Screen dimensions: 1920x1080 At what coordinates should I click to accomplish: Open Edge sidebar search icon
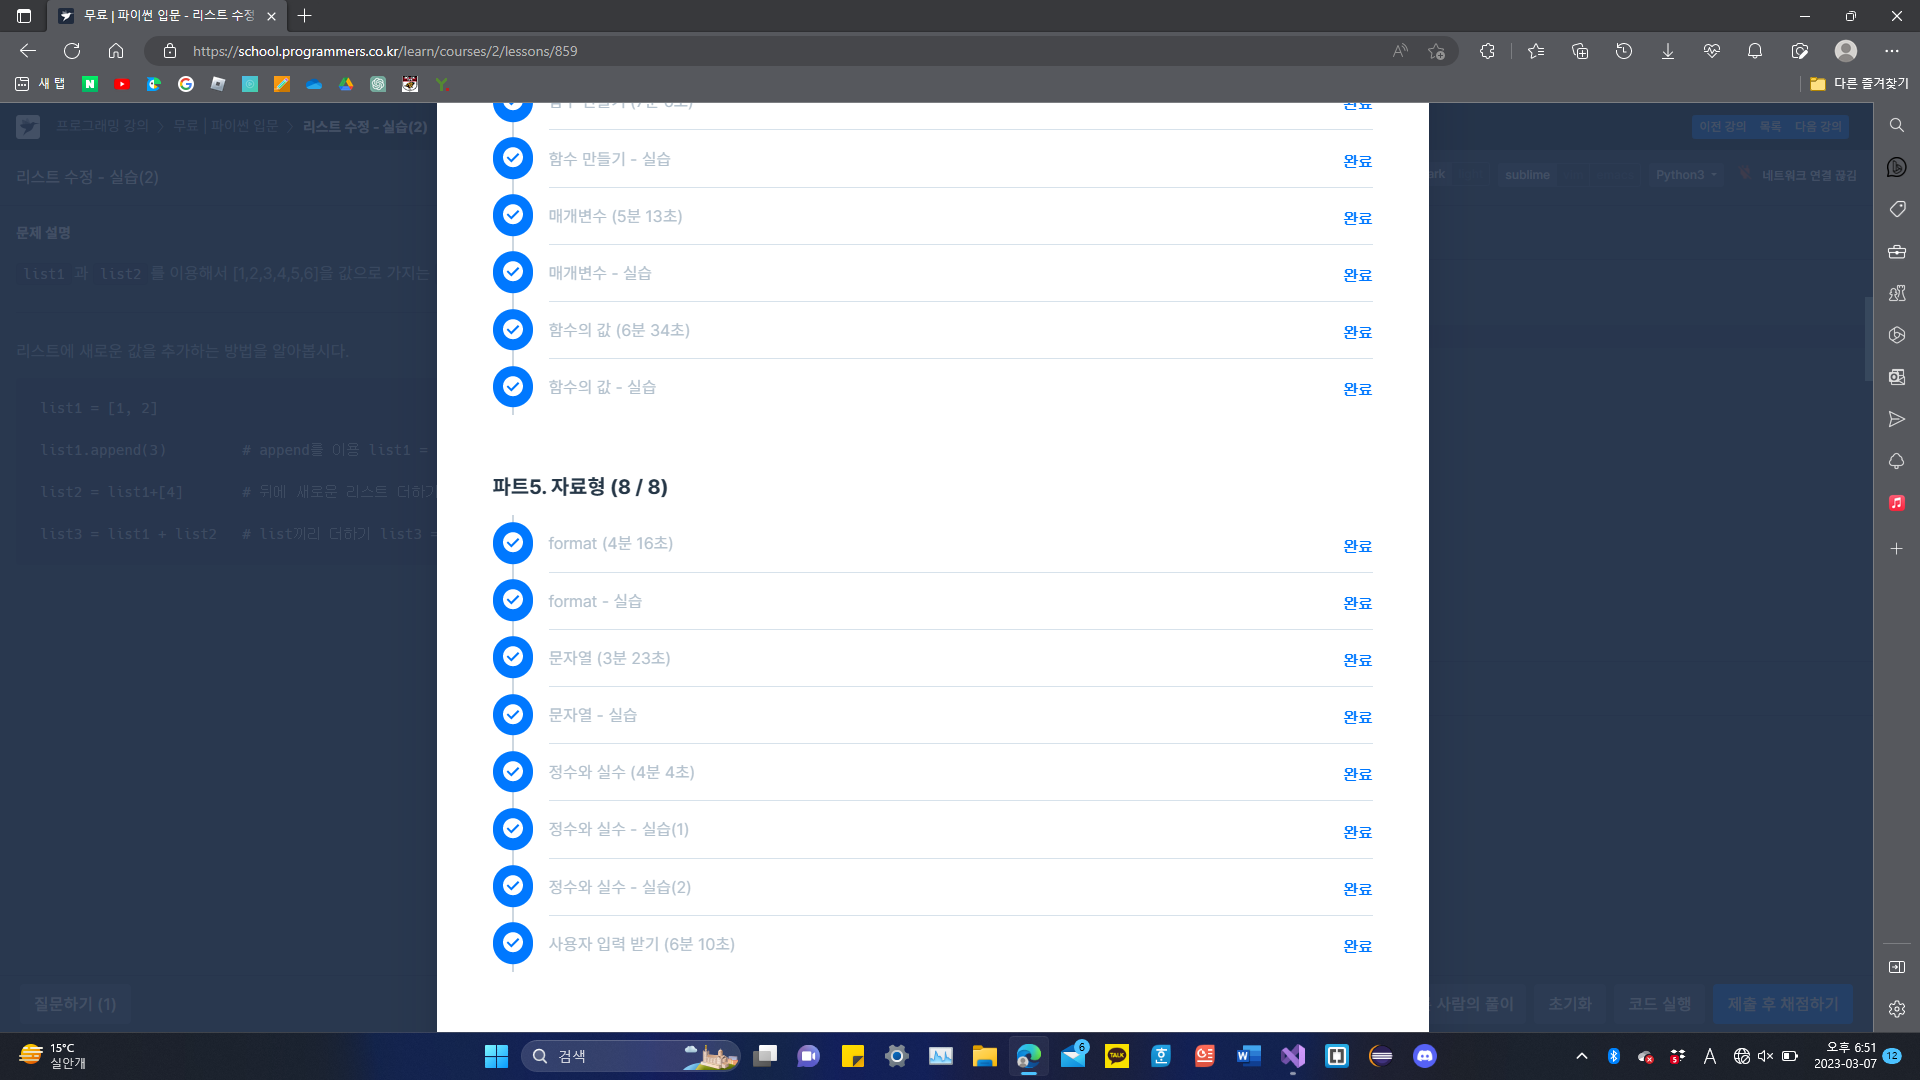coord(1896,125)
